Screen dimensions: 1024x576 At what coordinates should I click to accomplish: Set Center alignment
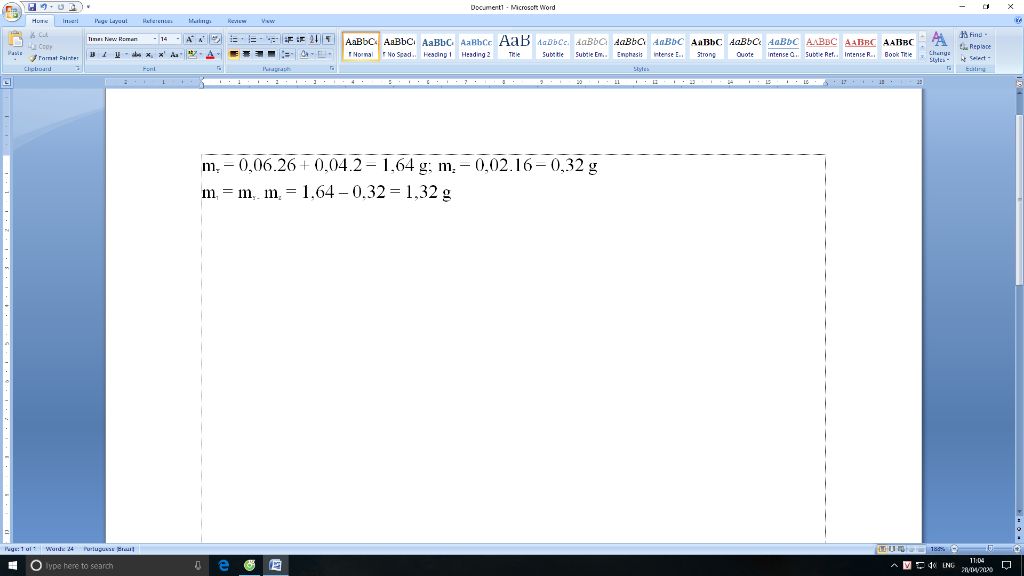click(246, 55)
